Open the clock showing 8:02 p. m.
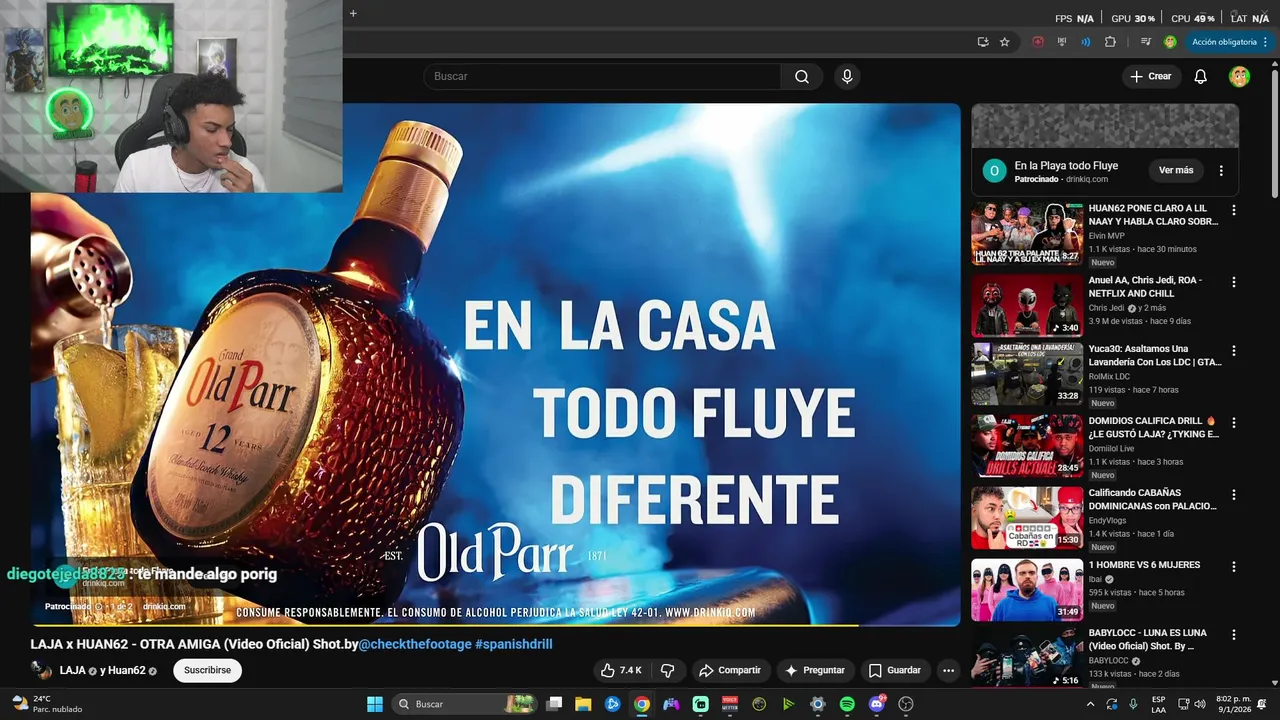This screenshot has width=1280, height=720. coord(1232,704)
